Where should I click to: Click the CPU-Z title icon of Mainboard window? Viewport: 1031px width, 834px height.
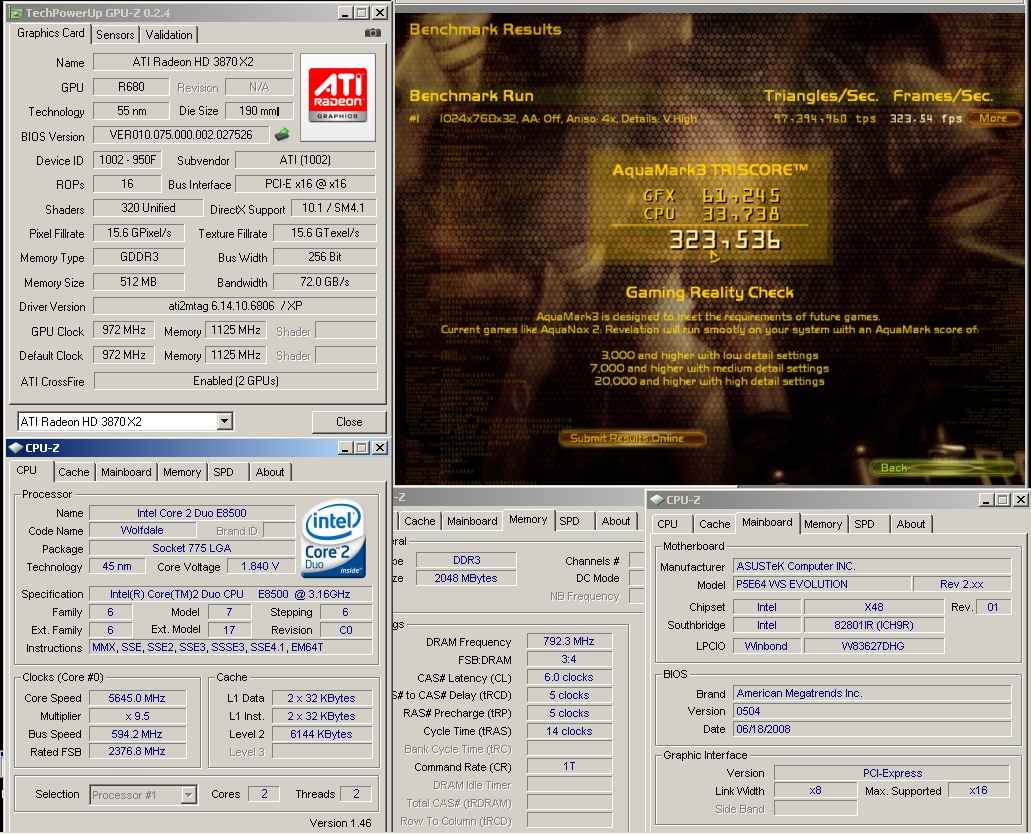click(656, 500)
